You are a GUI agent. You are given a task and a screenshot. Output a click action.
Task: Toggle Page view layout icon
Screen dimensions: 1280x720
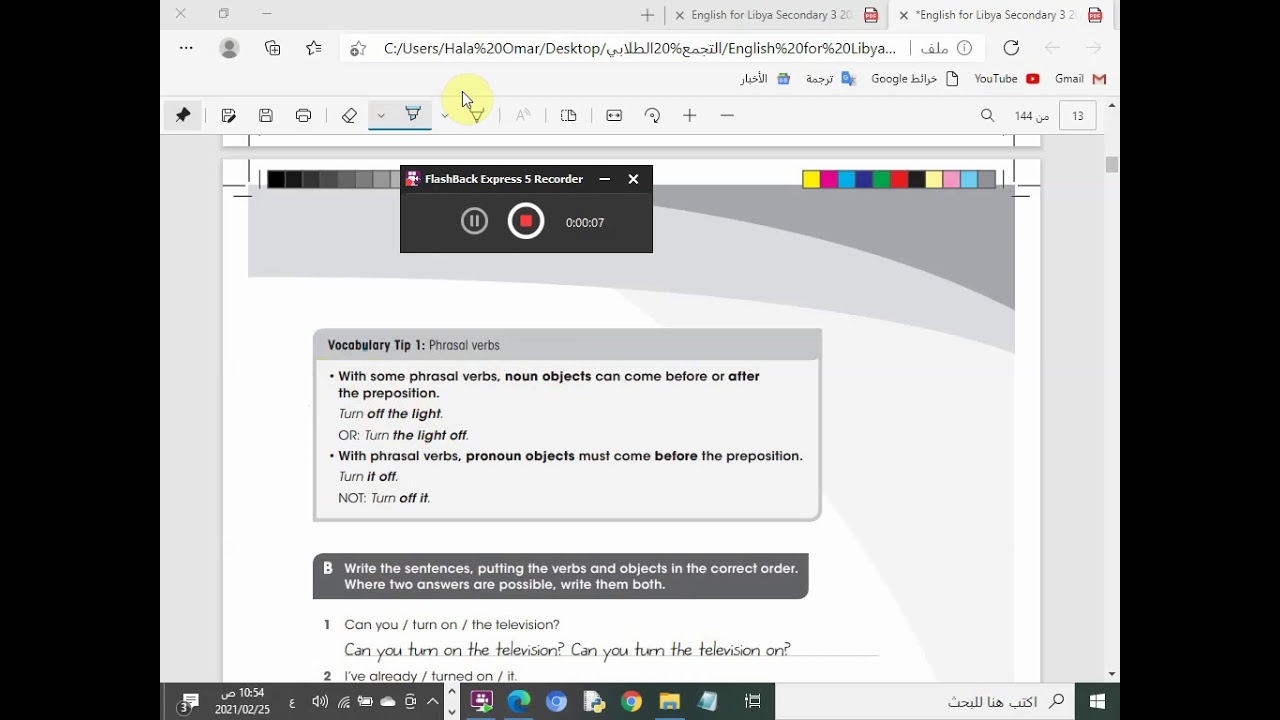pos(569,116)
